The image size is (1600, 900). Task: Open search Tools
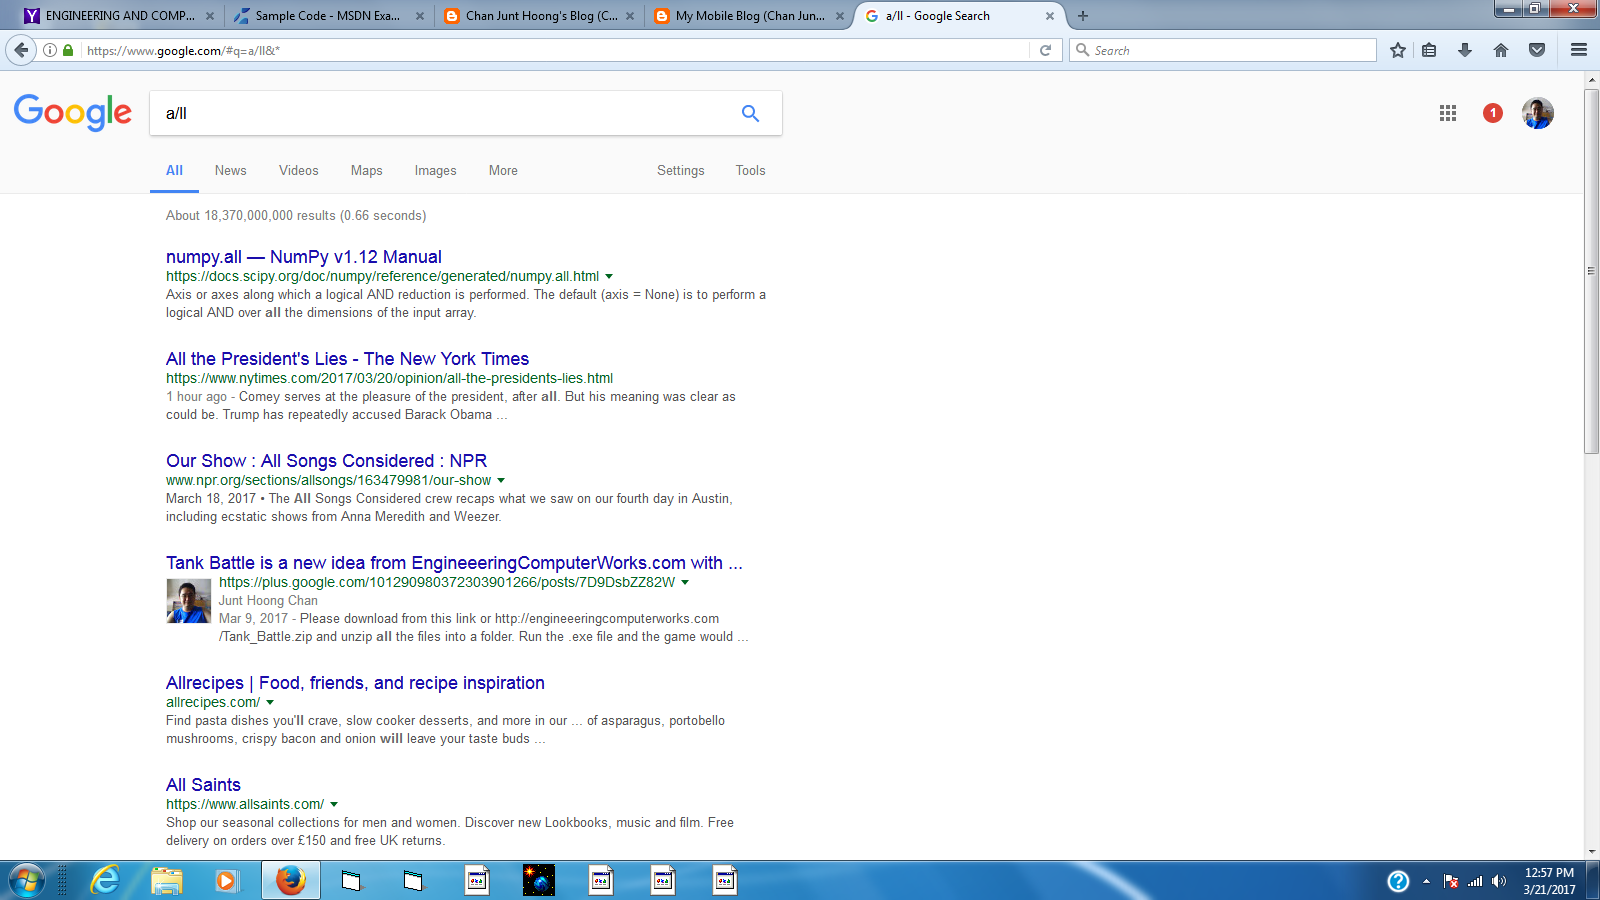[x=751, y=171]
